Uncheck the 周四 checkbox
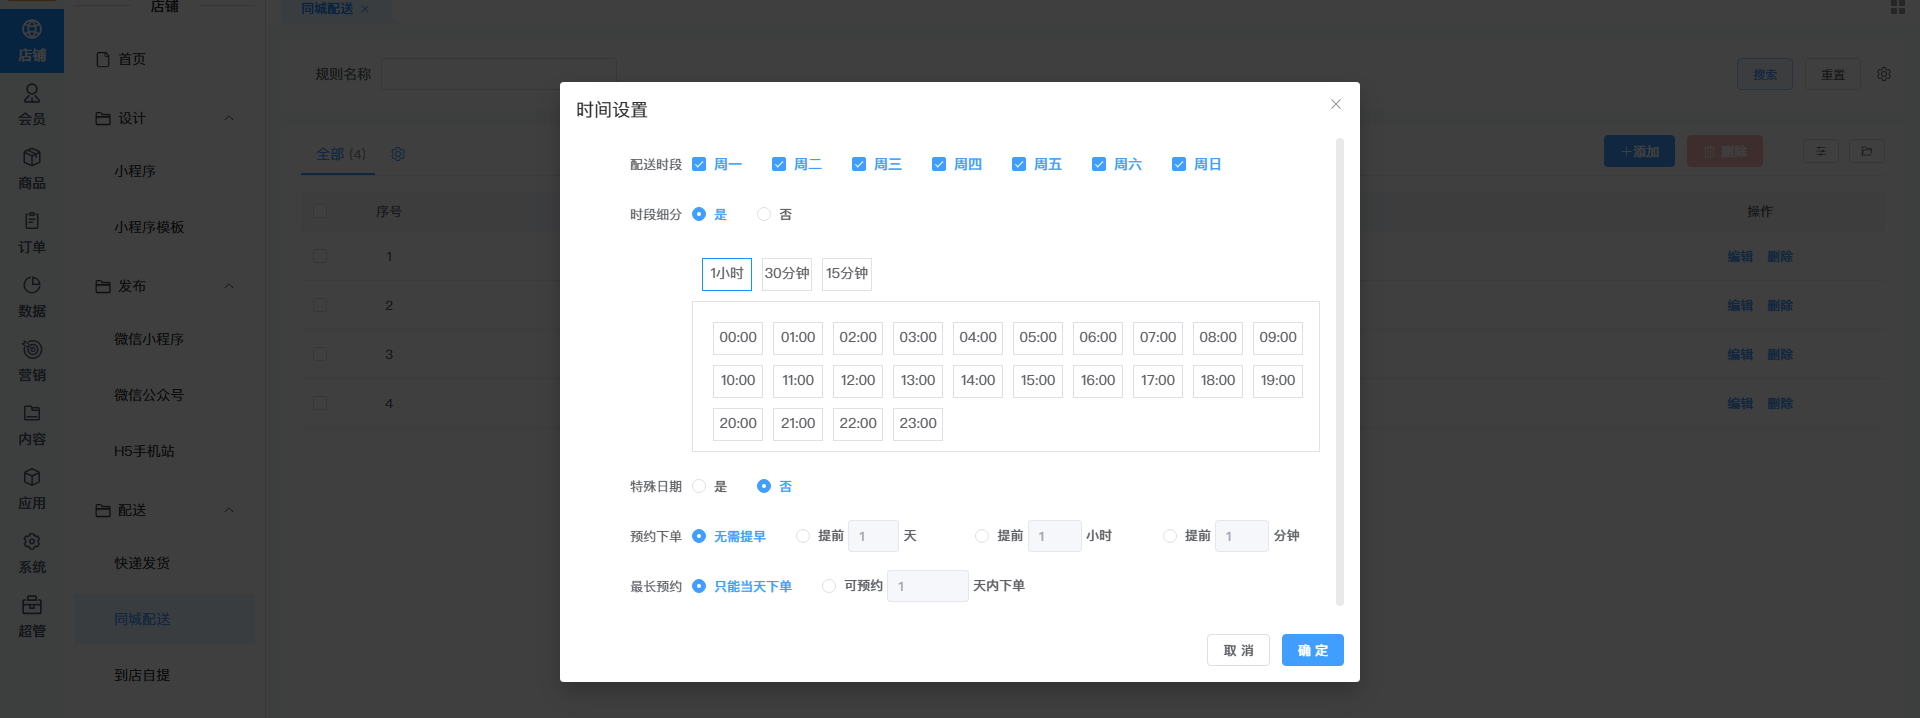 coord(939,164)
